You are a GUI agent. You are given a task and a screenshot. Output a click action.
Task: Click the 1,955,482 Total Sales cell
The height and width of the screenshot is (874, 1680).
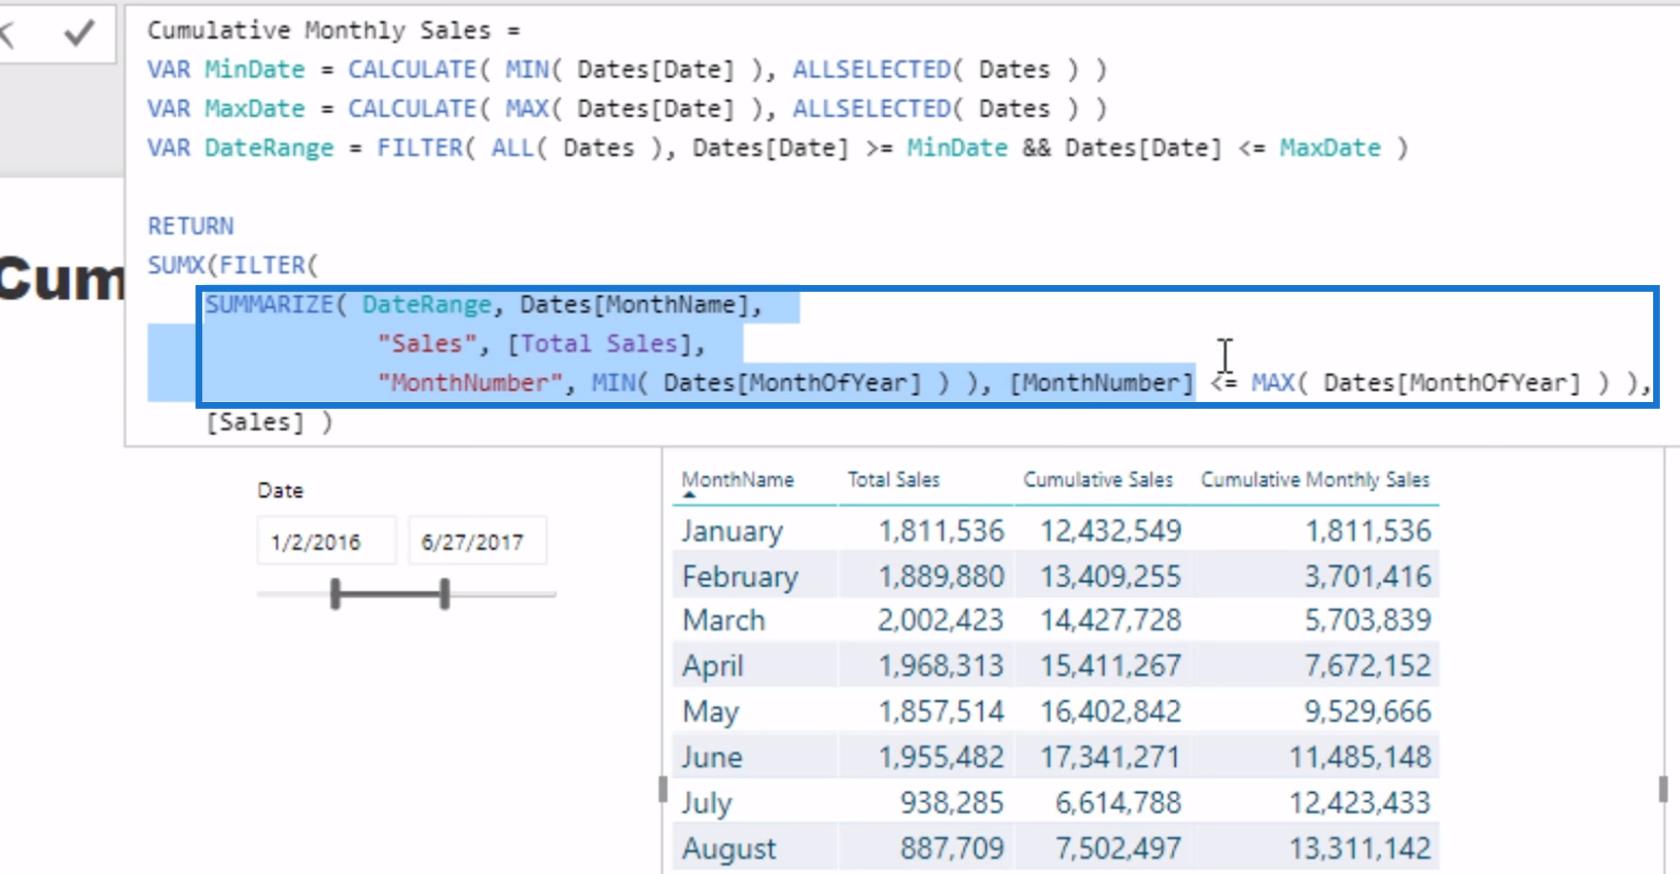click(941, 757)
